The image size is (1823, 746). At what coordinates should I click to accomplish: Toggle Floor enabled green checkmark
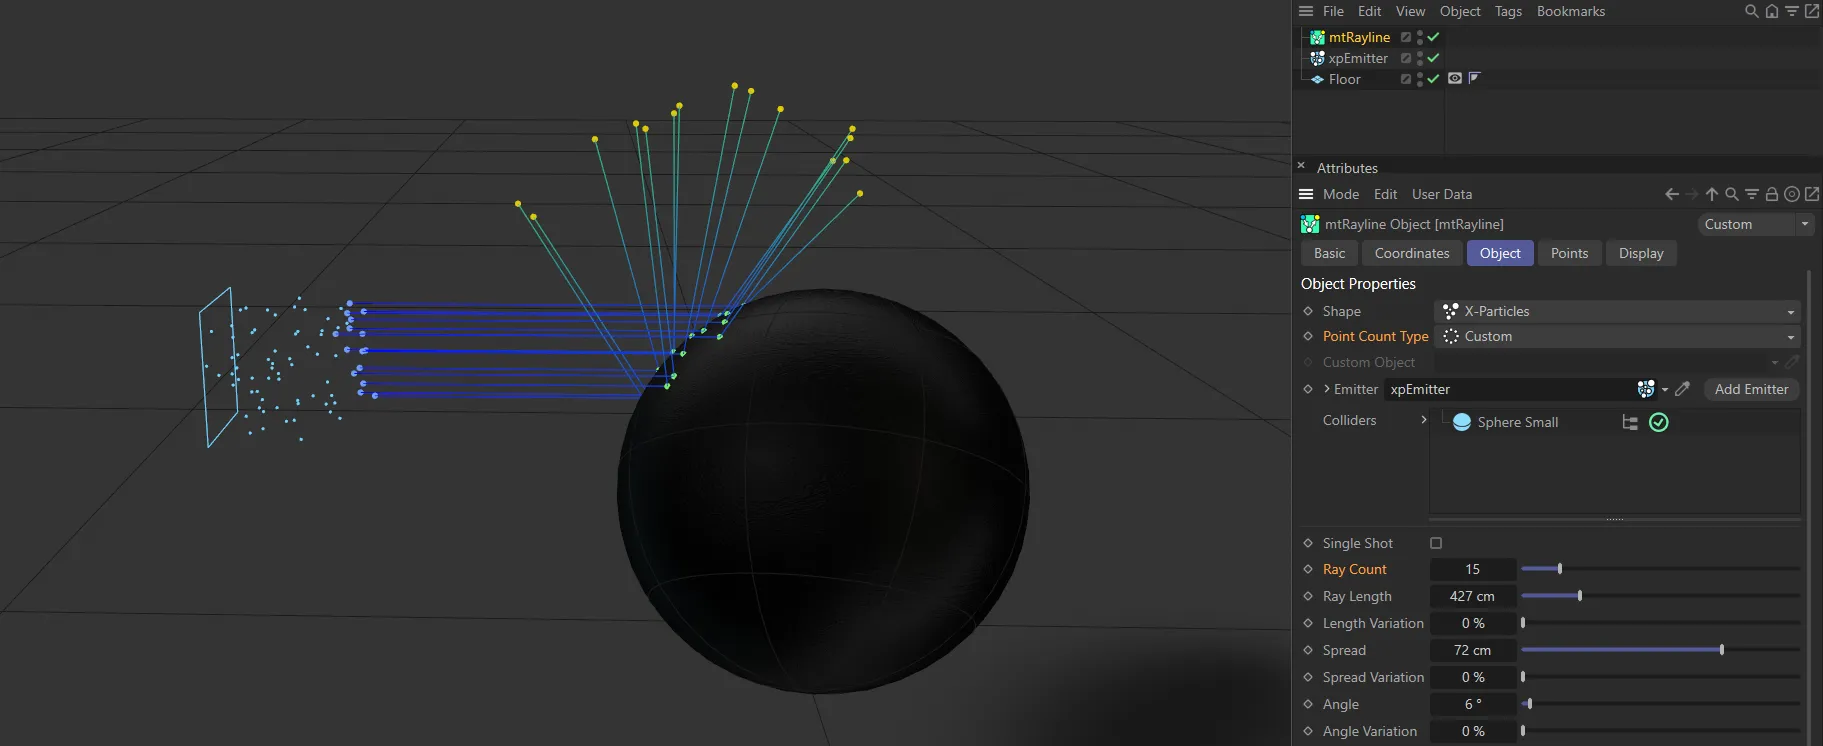[x=1433, y=79]
